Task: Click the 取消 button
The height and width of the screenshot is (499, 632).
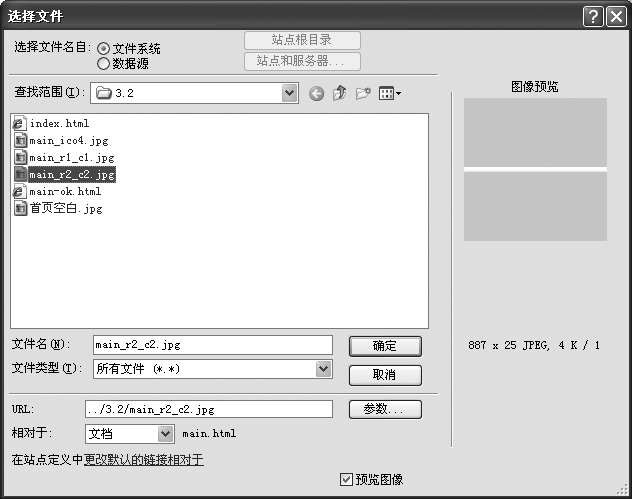Action: (385, 375)
